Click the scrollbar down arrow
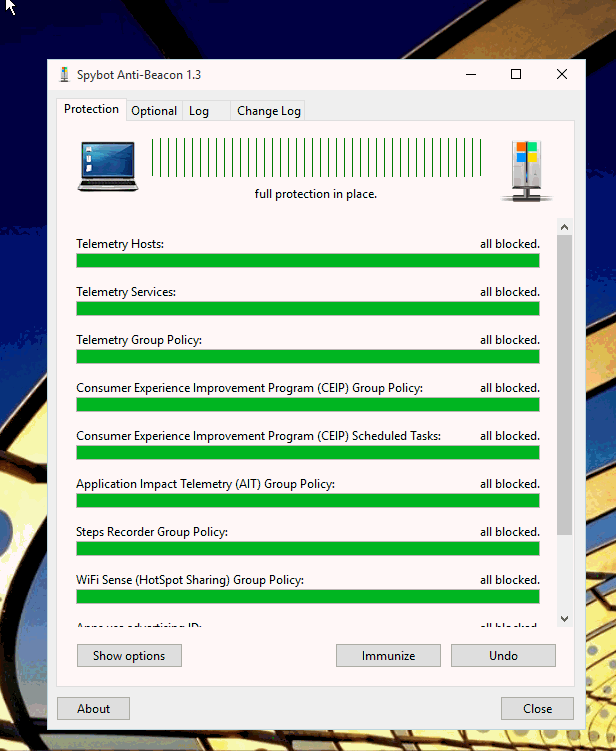 coord(564,620)
